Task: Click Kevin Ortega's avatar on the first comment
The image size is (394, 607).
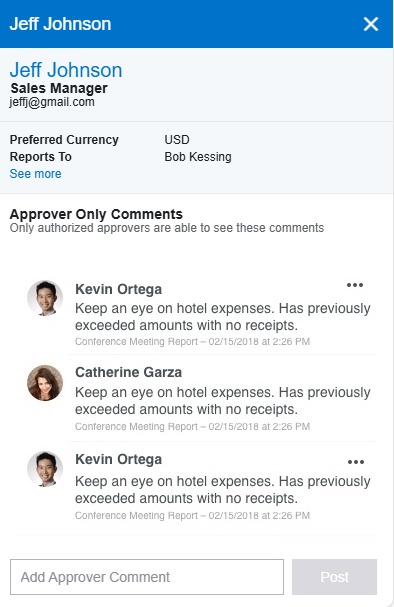Action: (x=45, y=298)
